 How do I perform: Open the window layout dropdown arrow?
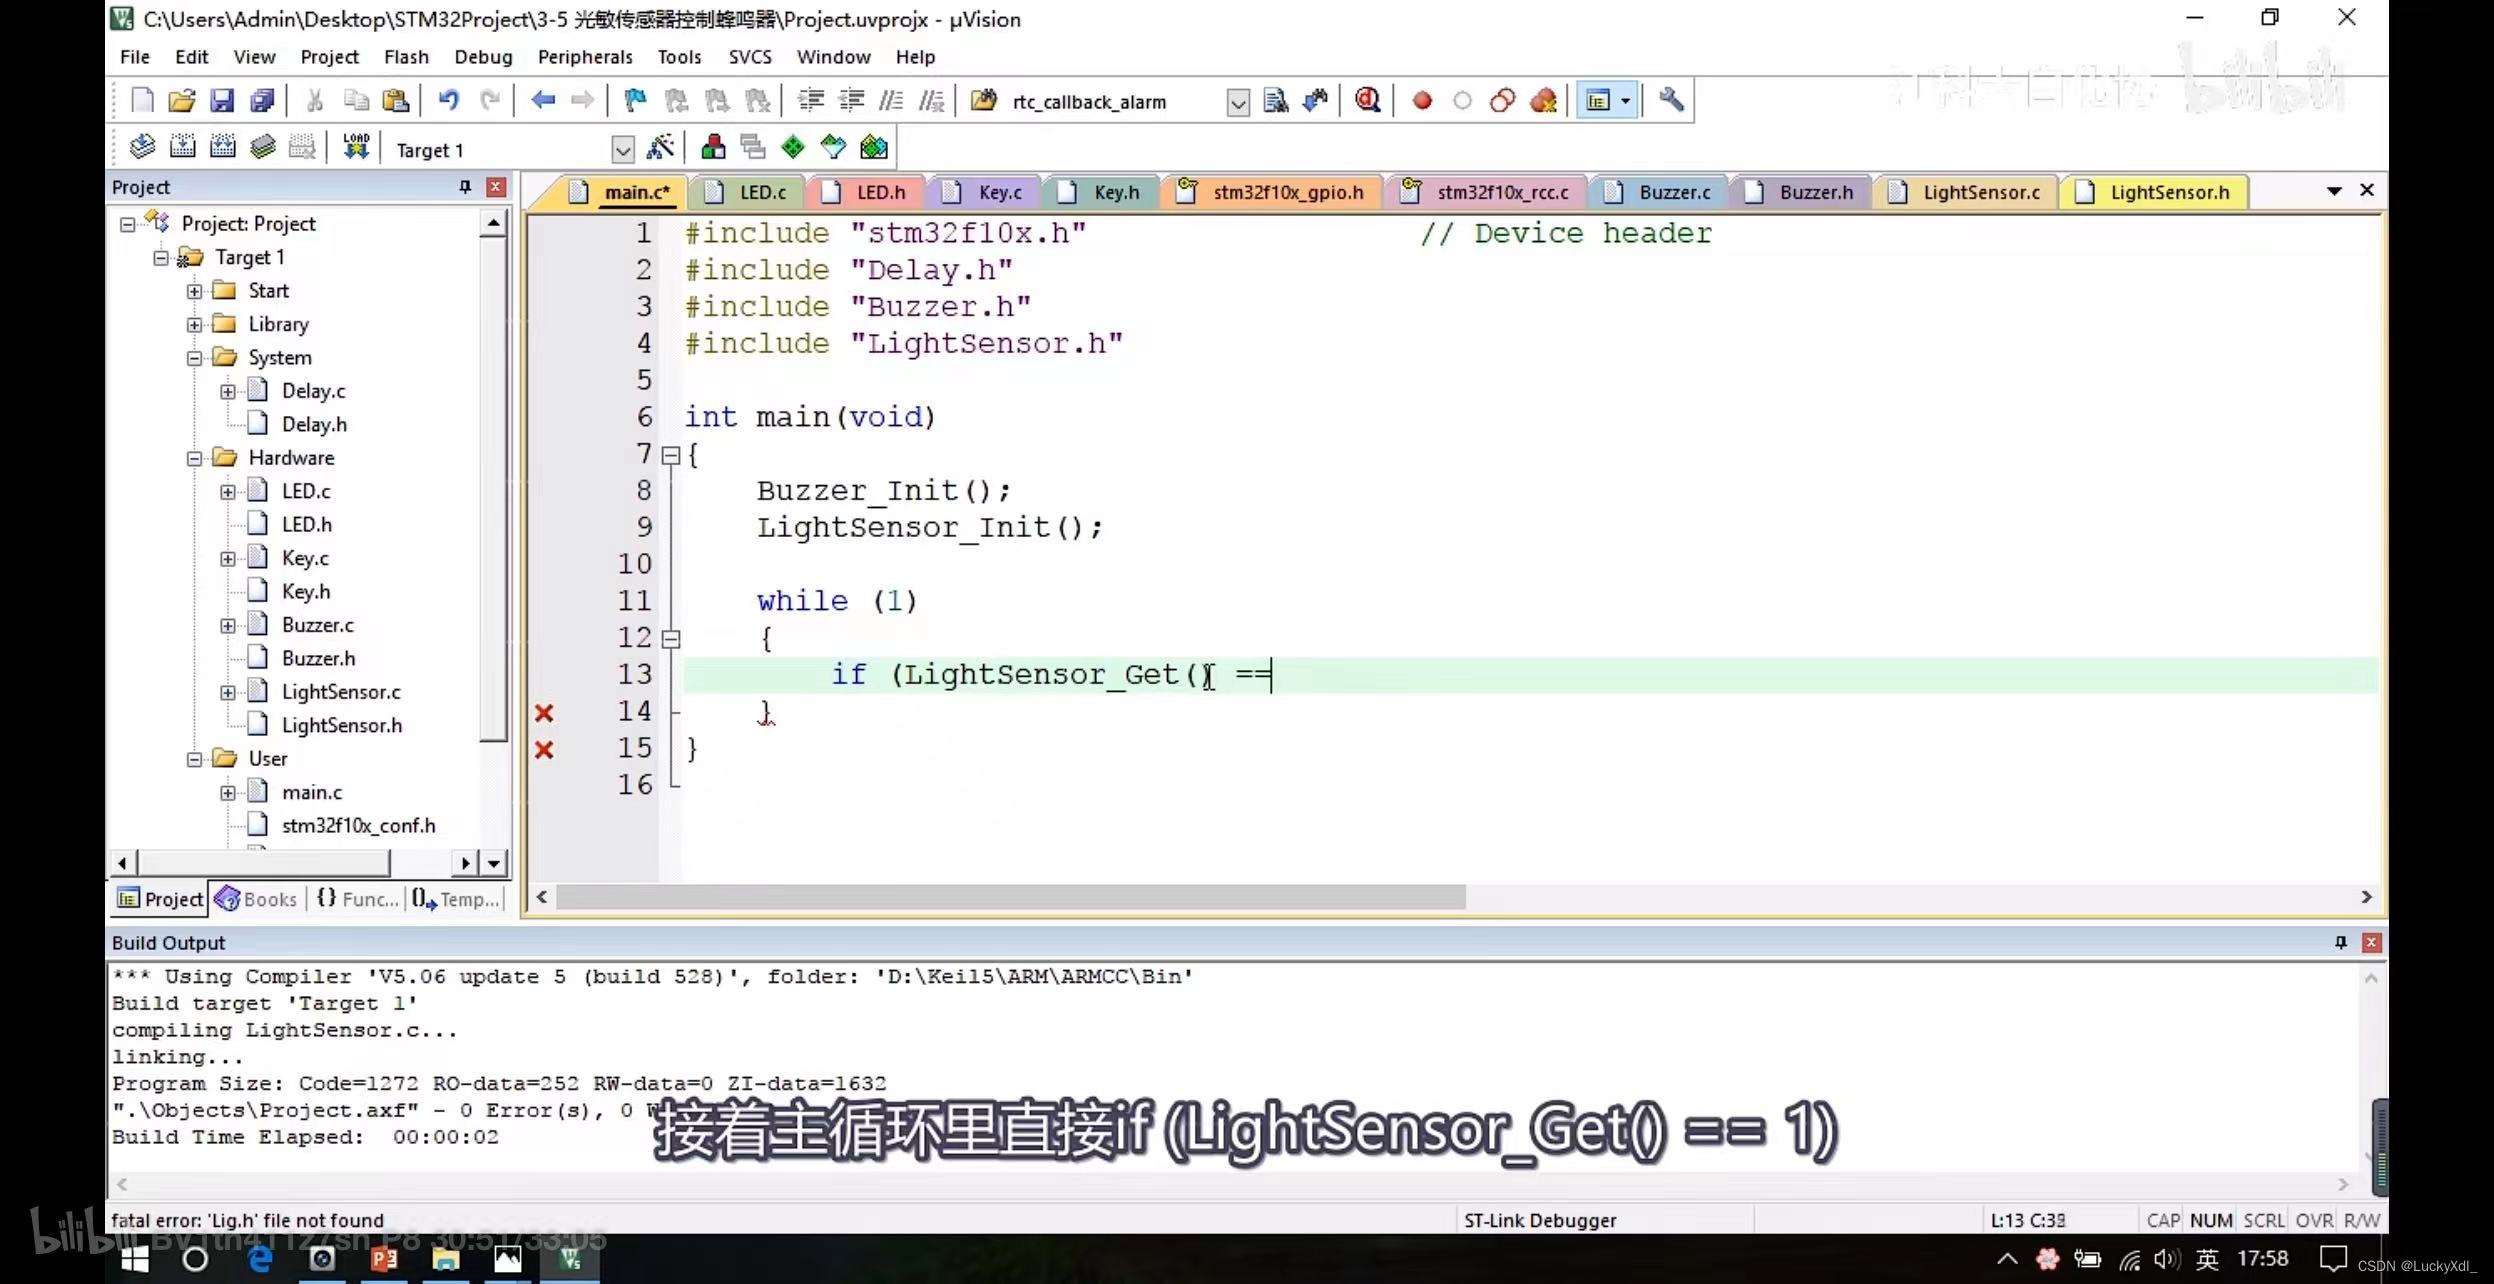pos(1626,101)
